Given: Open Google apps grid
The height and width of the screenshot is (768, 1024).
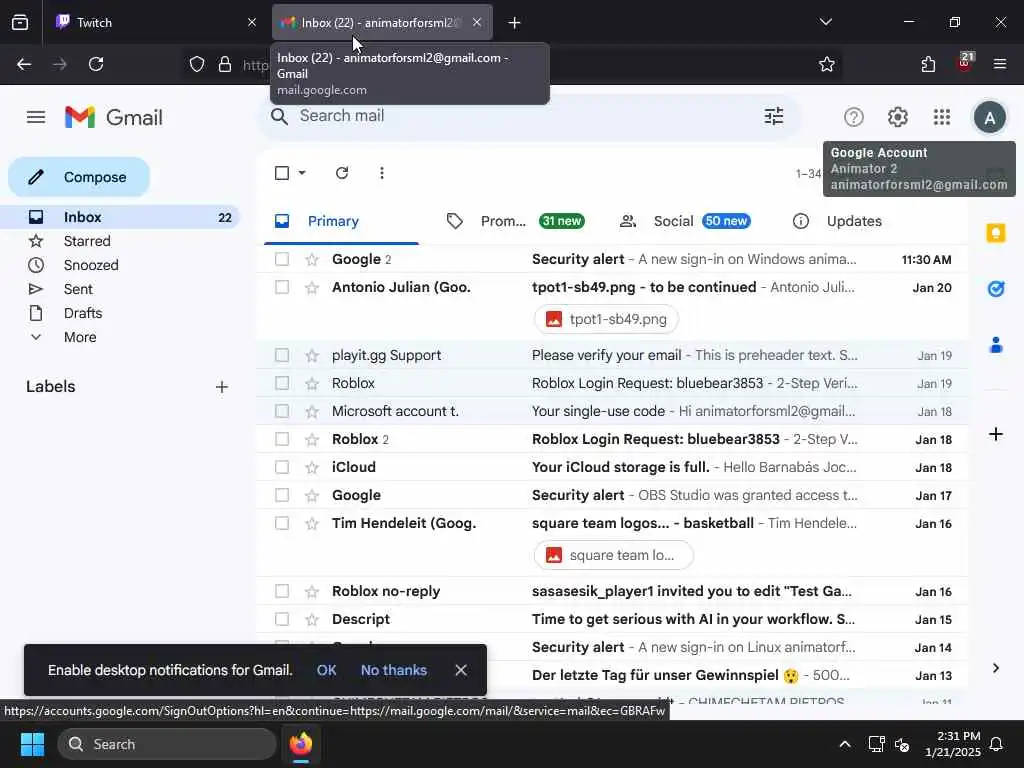Looking at the screenshot, I should pos(942,118).
